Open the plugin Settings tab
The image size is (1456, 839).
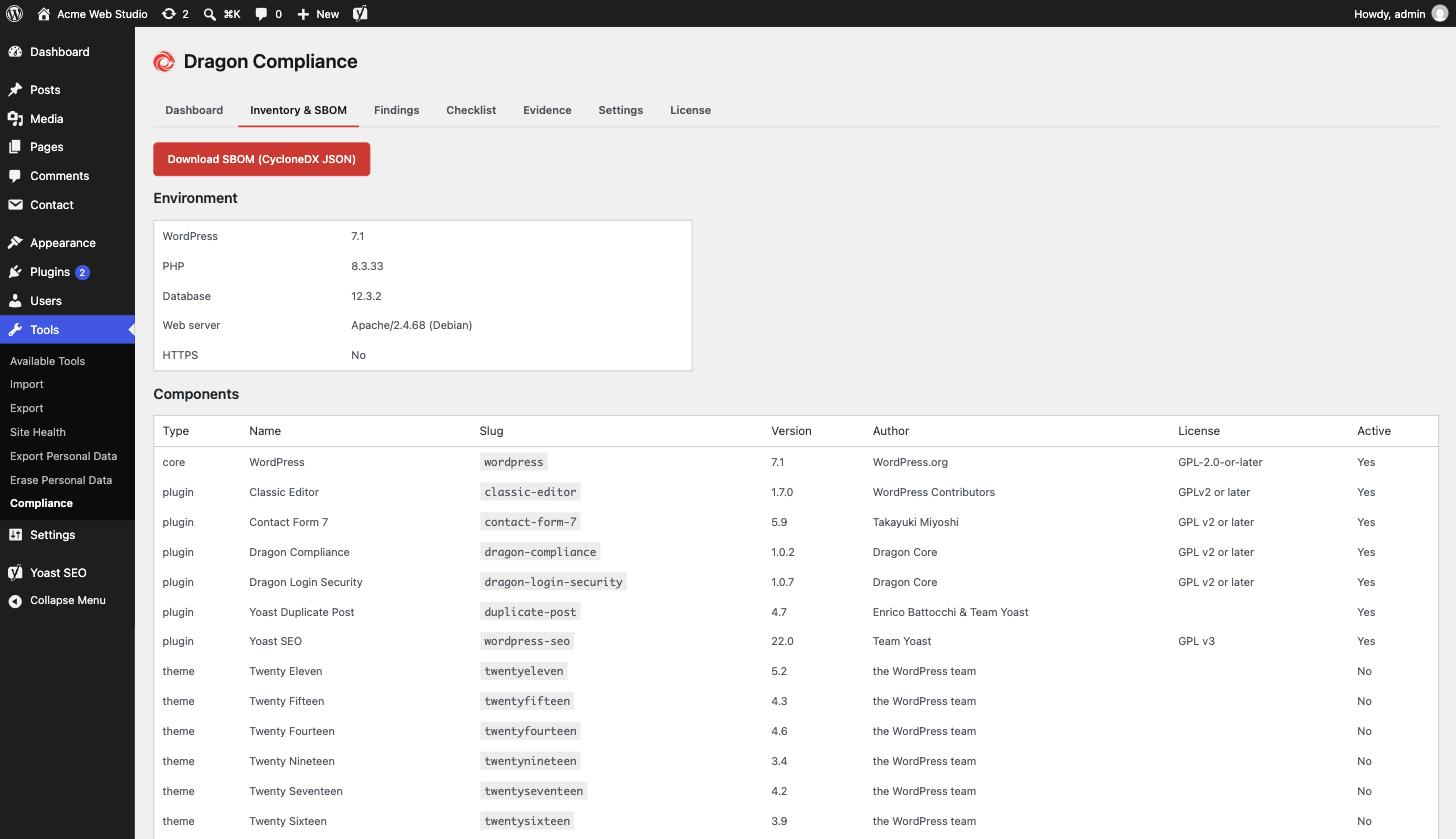[620, 110]
